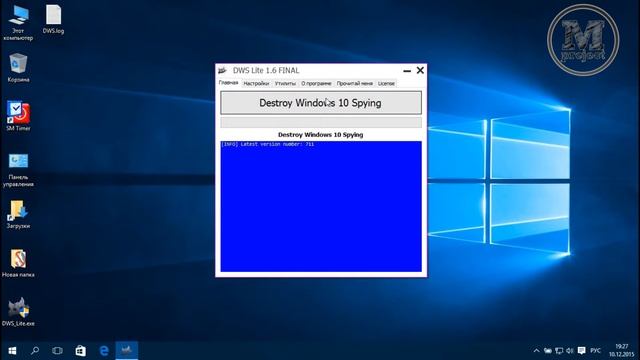Minimize the DWS Lite window
Image resolution: width=640 pixels, height=360 pixels.
point(407,71)
